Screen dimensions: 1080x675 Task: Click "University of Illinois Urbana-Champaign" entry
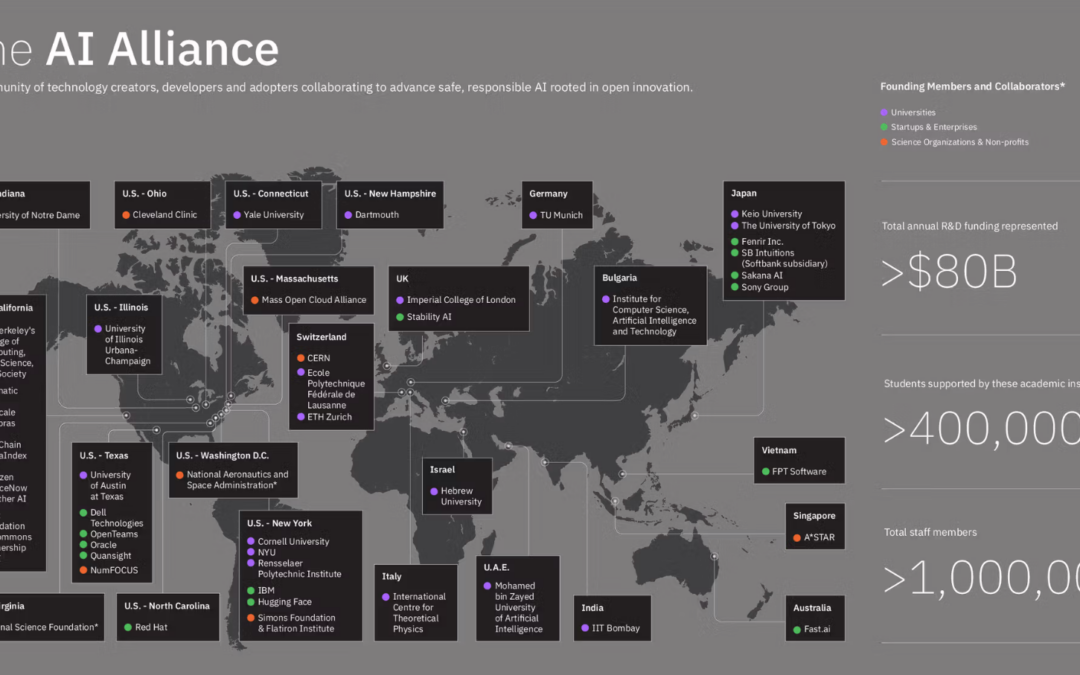pos(127,344)
